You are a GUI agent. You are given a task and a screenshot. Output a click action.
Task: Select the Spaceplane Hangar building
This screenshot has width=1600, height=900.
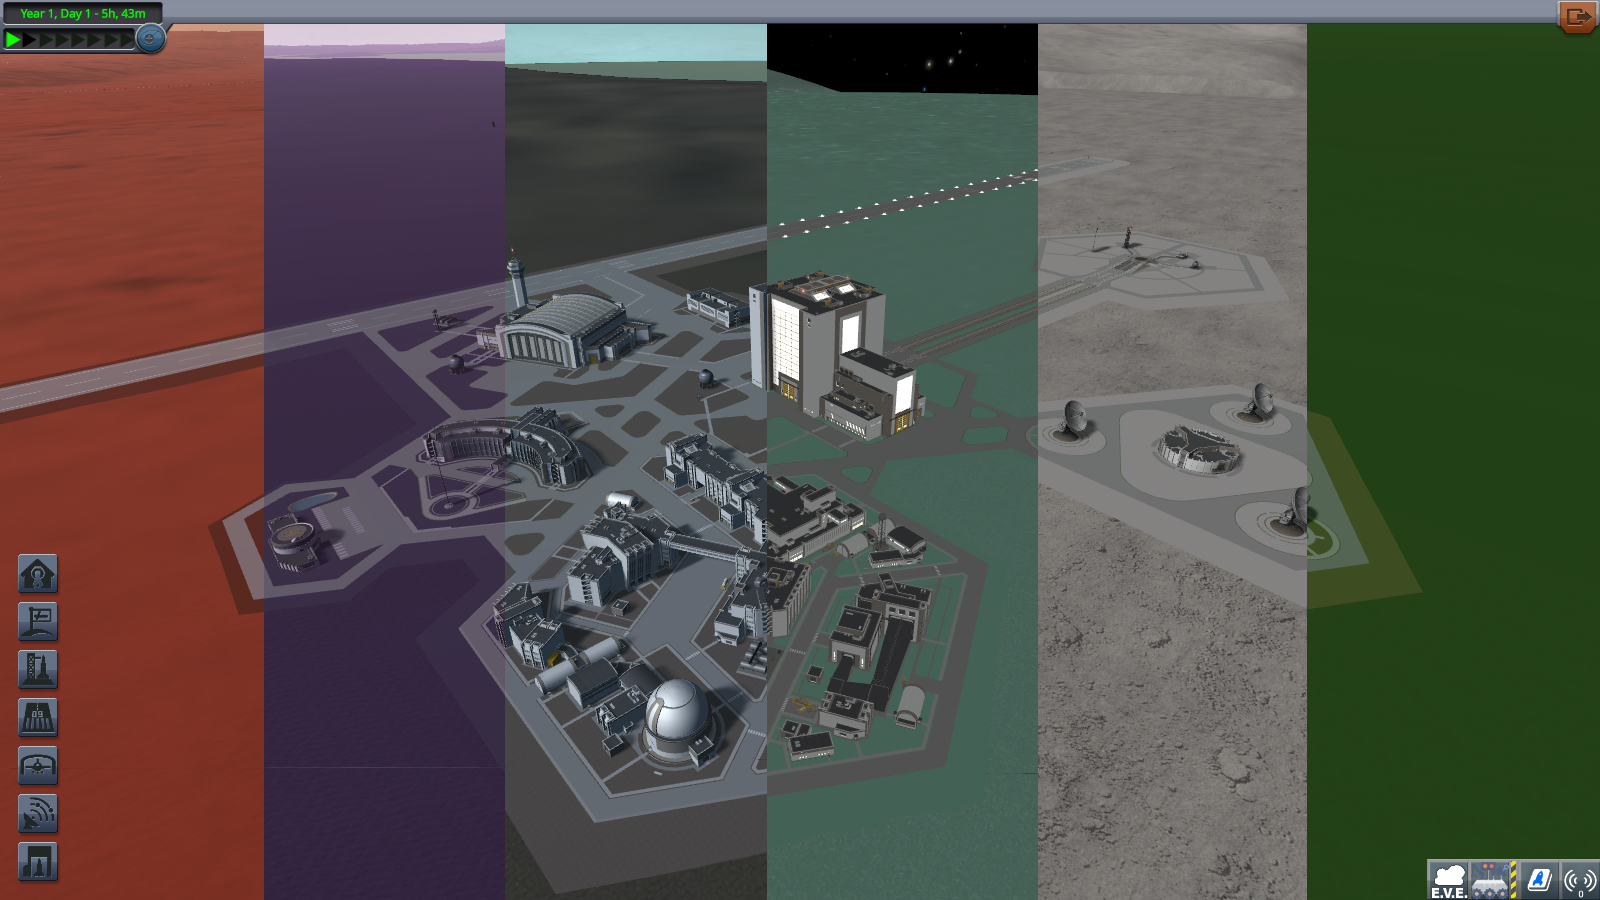click(565, 330)
